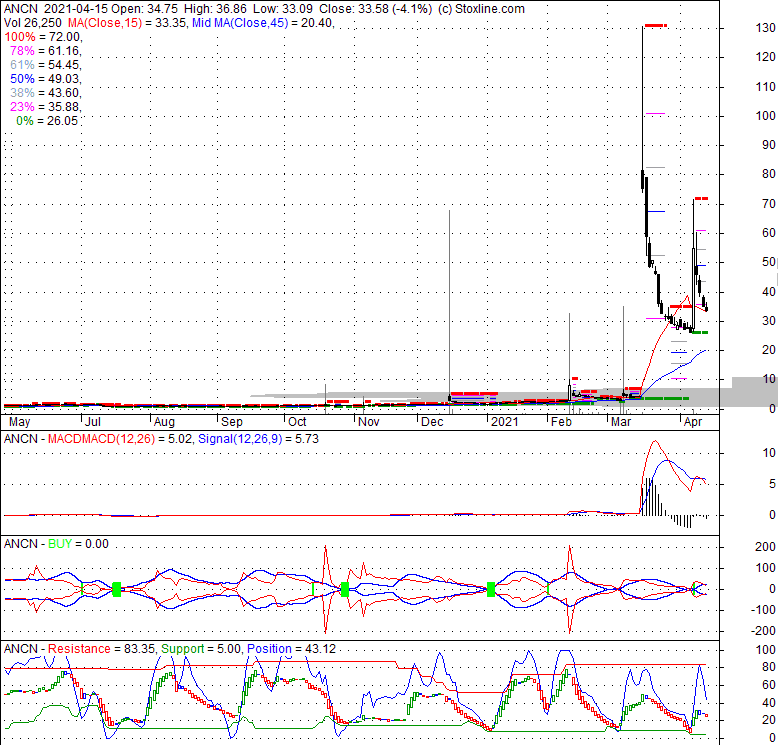
Task: Click the green support marker near 26
Action: click(x=702, y=332)
